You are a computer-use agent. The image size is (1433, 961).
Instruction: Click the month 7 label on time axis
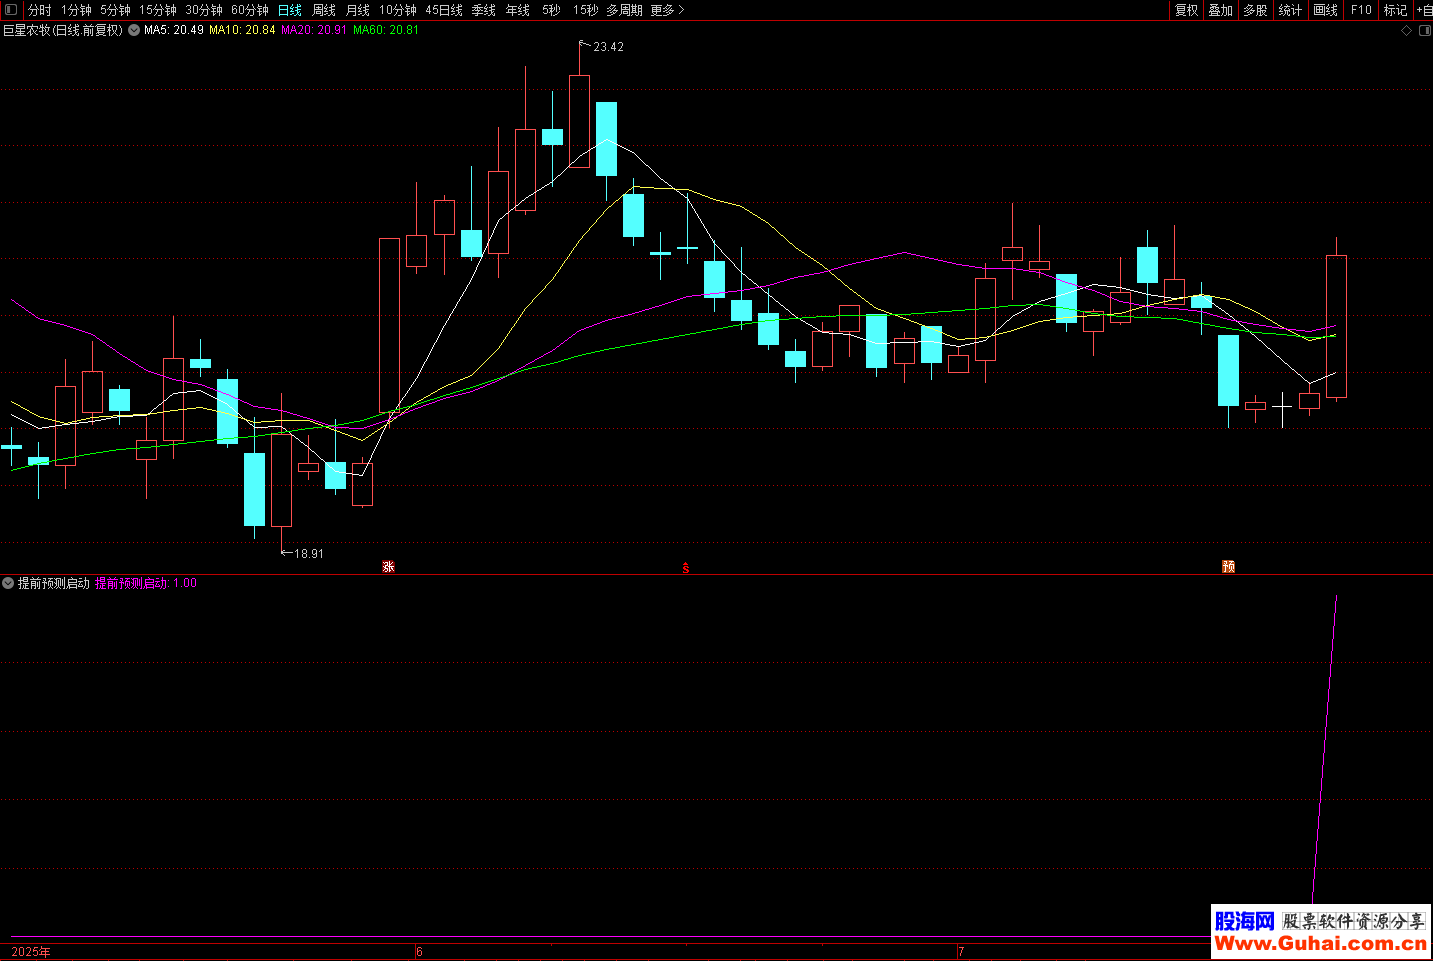[x=961, y=952]
